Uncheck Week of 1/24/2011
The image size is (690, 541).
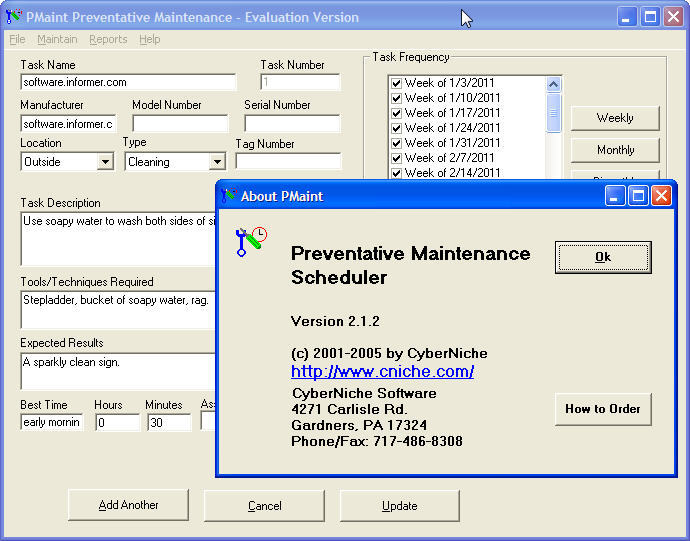[396, 128]
